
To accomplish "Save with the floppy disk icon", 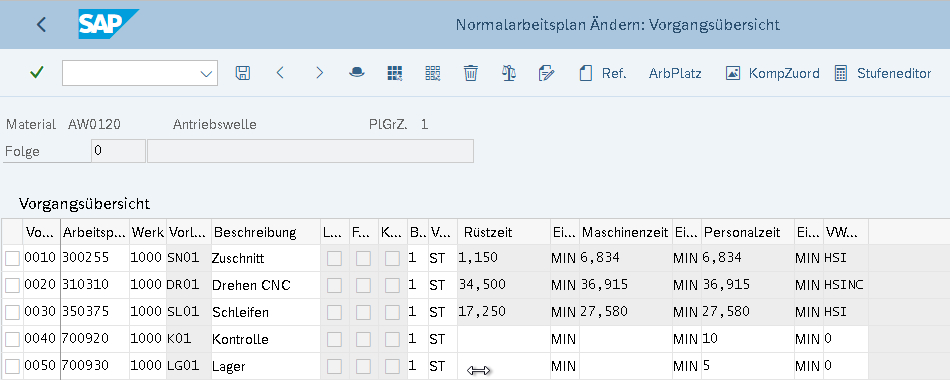I will coord(242,73).
